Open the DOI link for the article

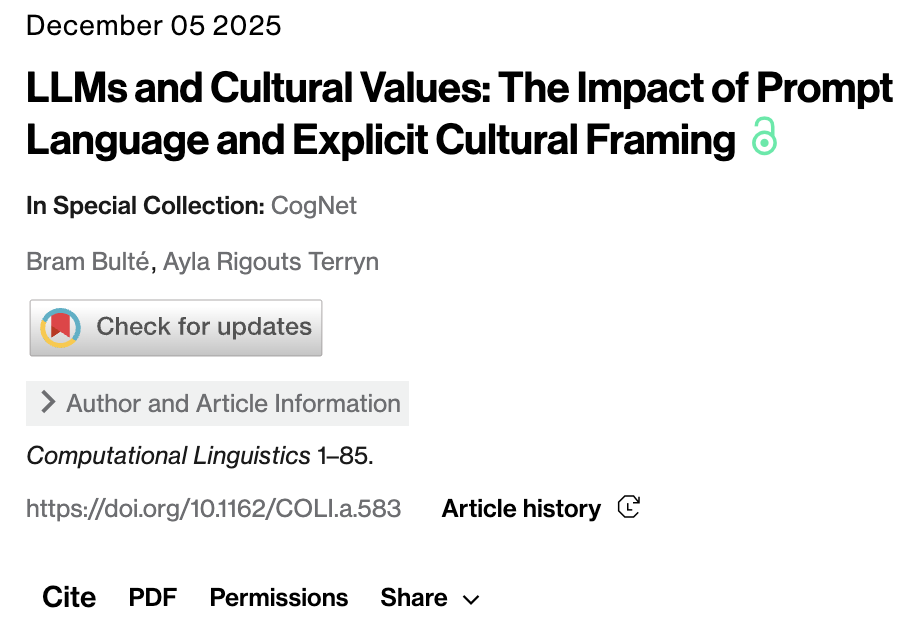click(x=214, y=509)
